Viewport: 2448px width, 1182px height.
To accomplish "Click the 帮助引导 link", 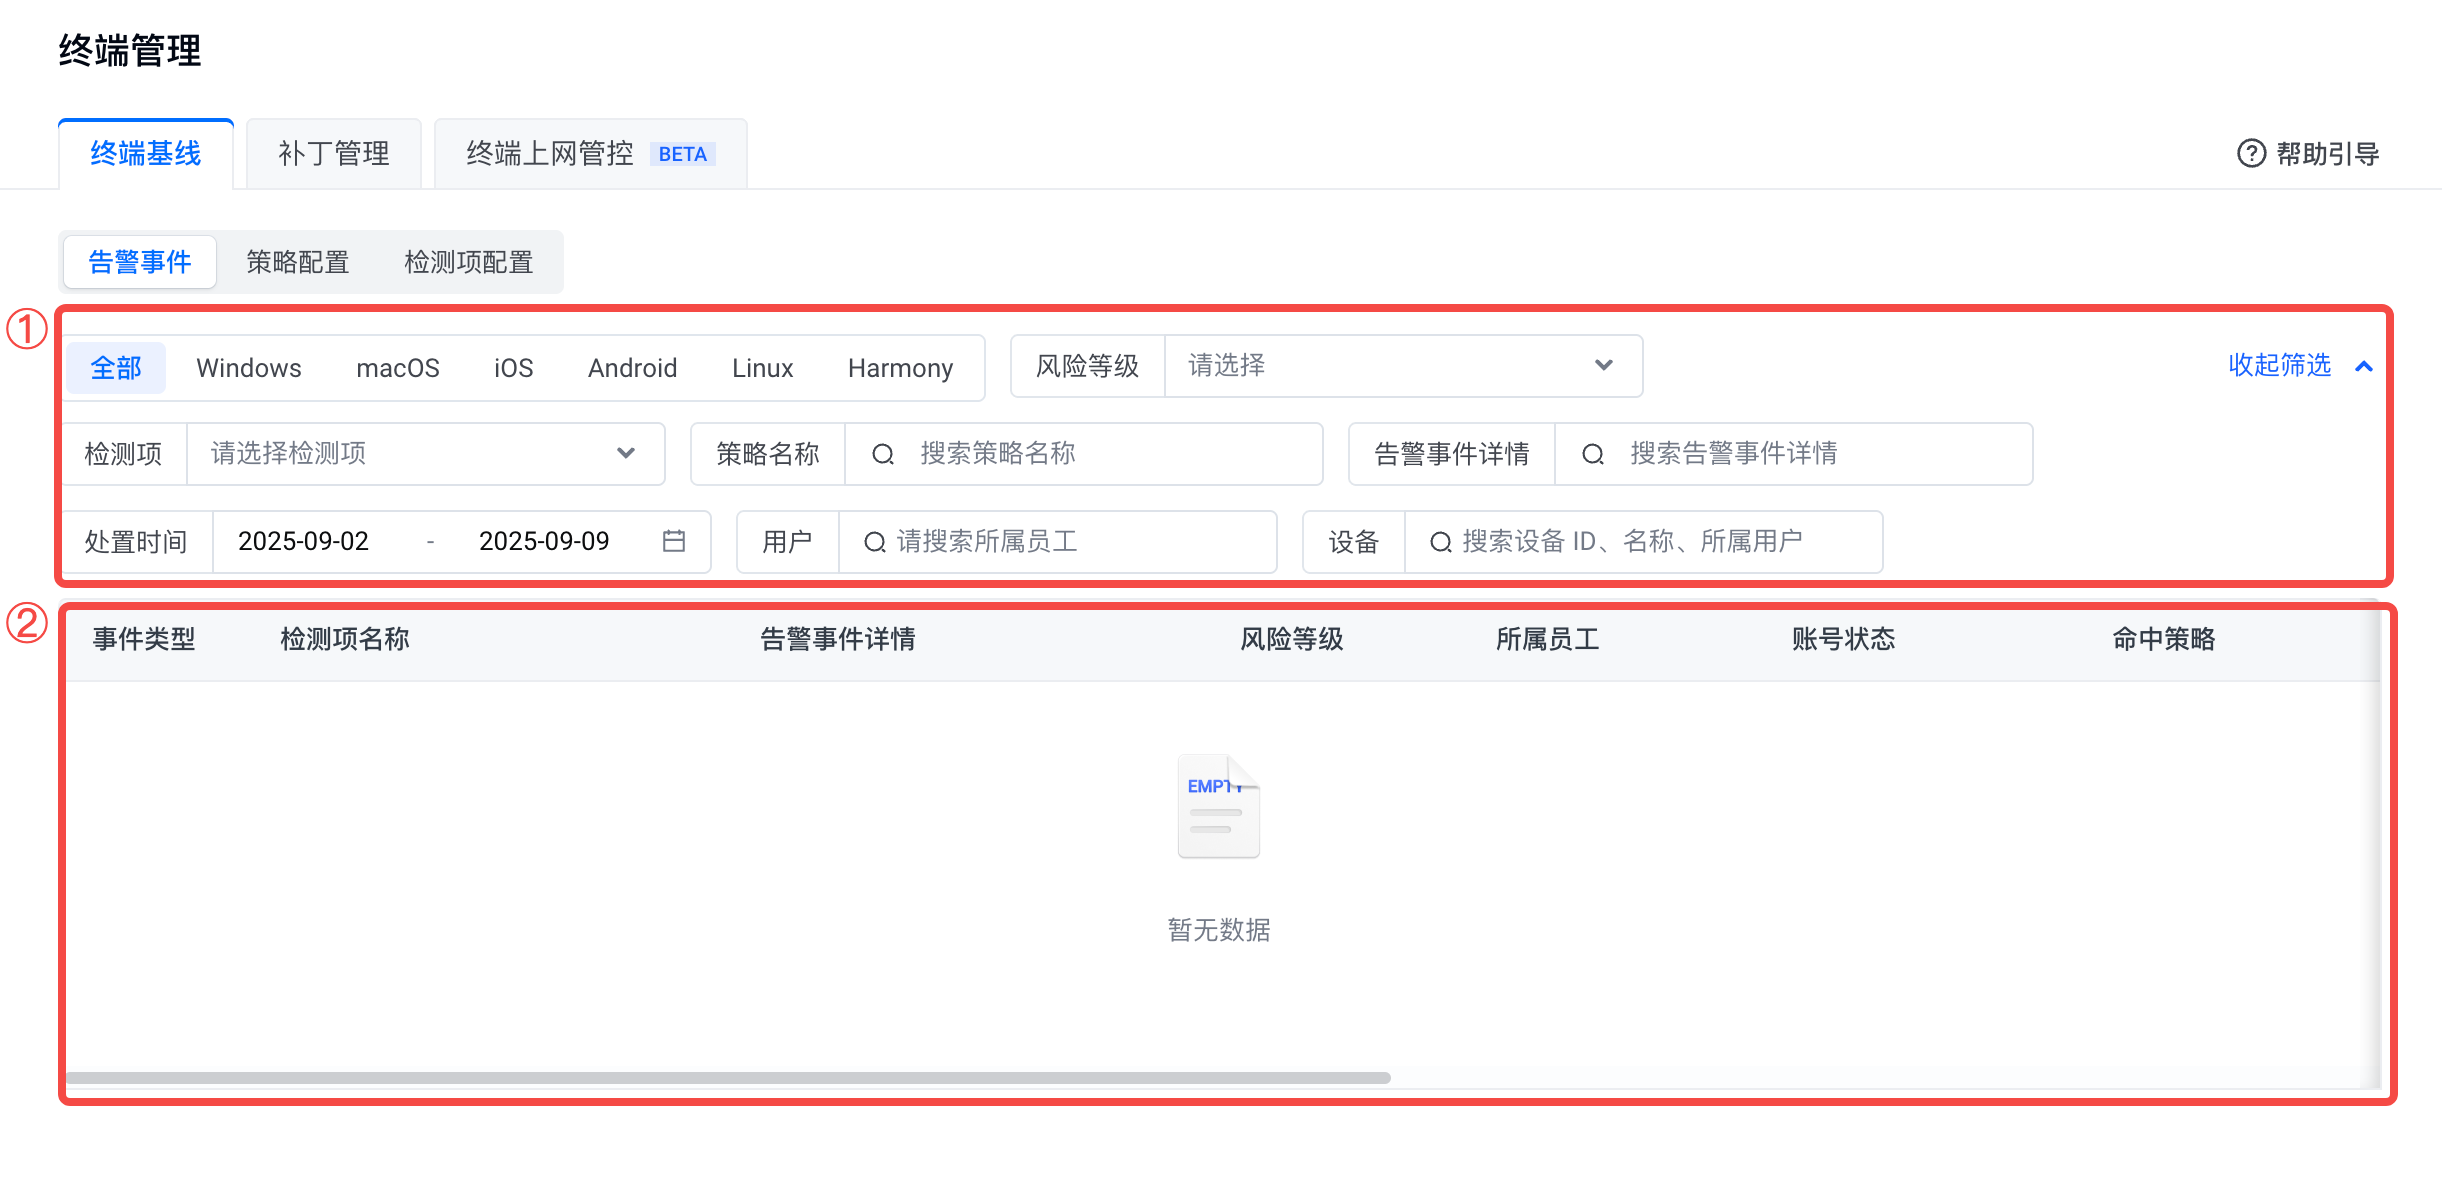I will 2327,154.
